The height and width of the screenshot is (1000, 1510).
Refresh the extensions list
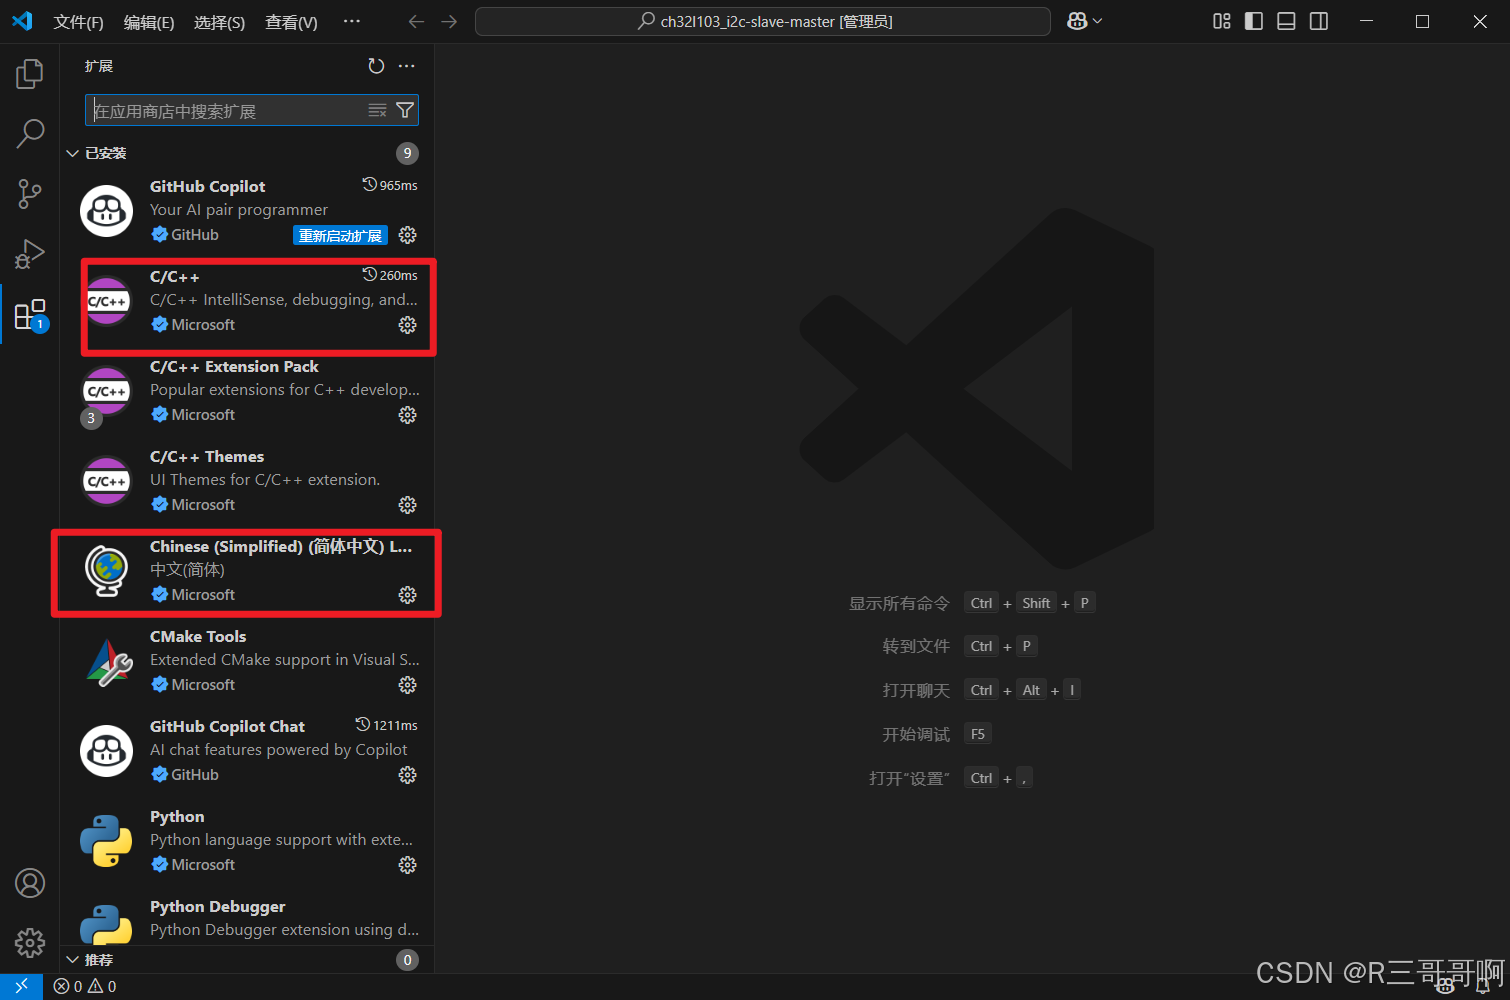[376, 66]
